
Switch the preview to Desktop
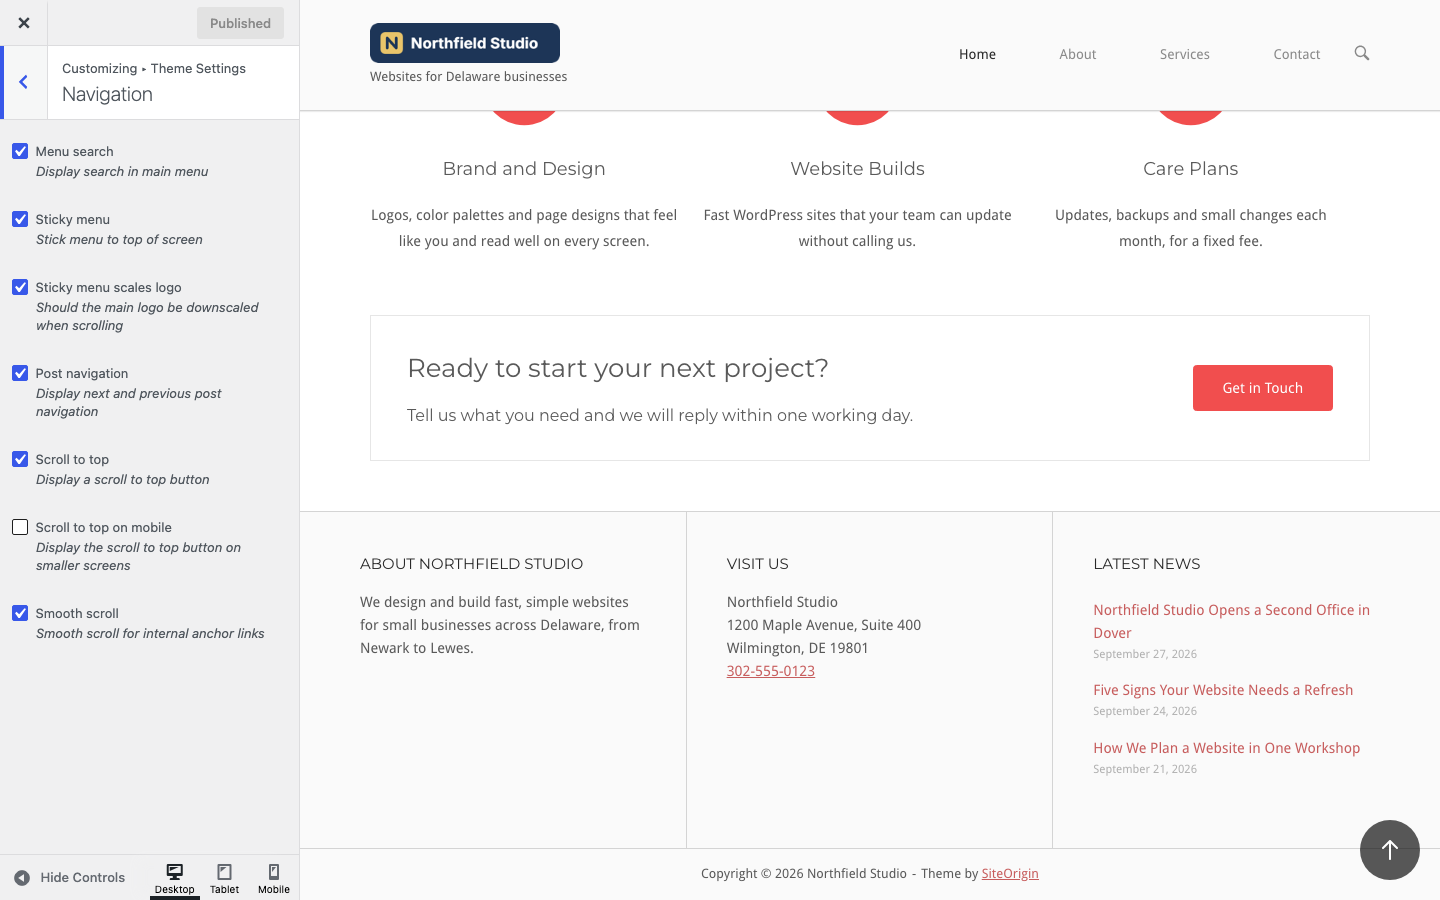tap(175, 879)
